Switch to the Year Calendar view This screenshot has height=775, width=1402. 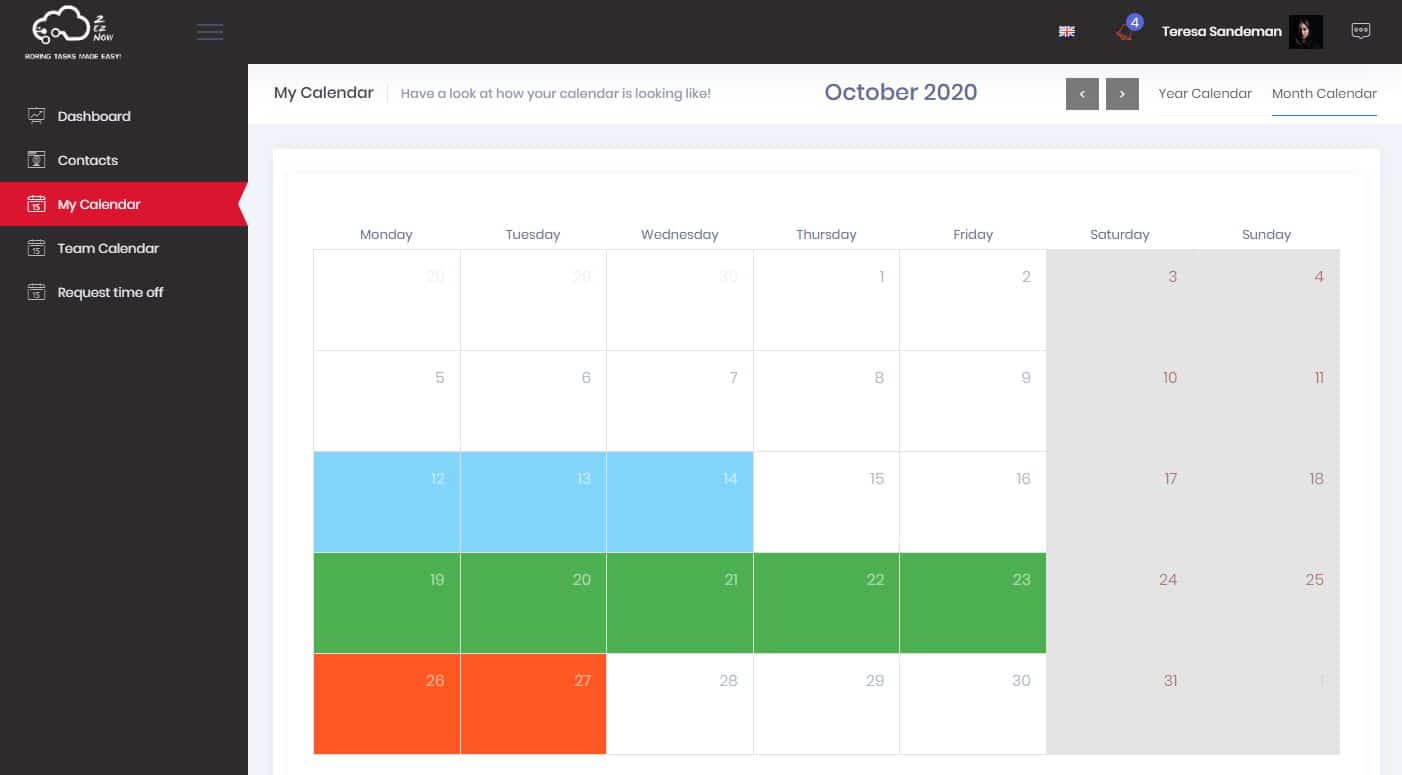[x=1205, y=93]
